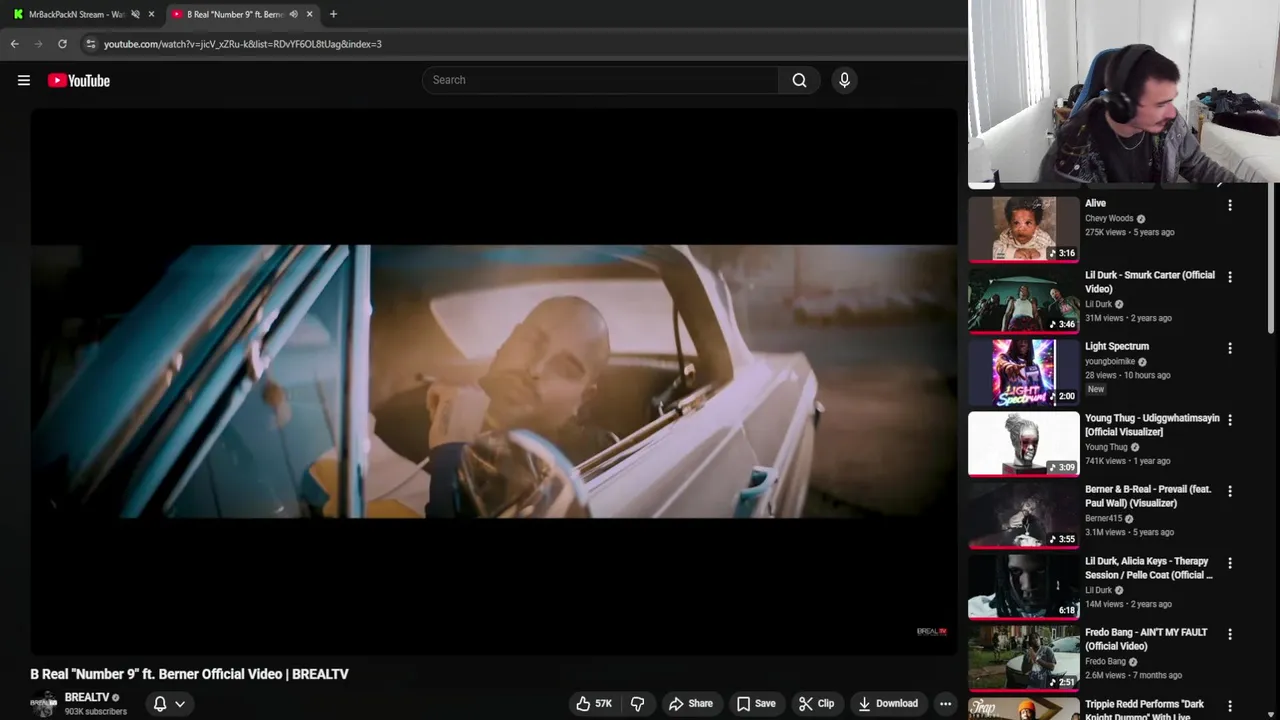Open options menu for Alive video
The height and width of the screenshot is (720, 1280).
coord(1230,205)
